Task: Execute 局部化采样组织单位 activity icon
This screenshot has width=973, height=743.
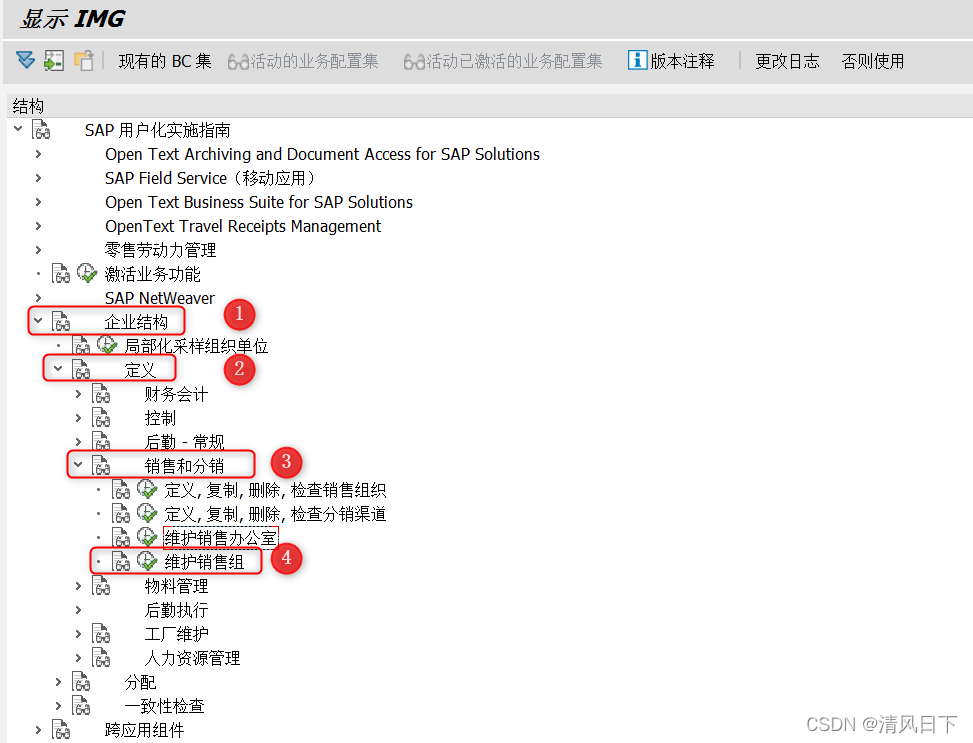Action: point(107,345)
